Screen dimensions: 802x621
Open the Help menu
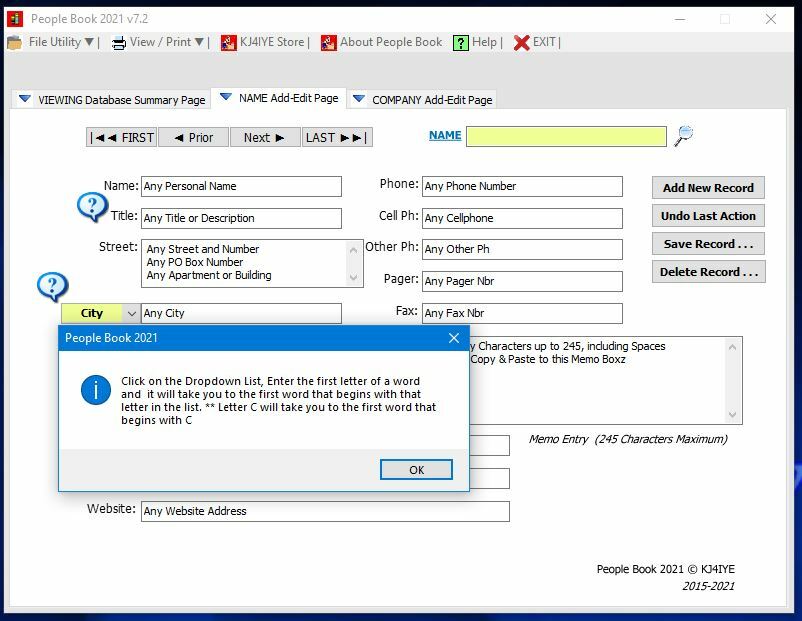(x=484, y=42)
